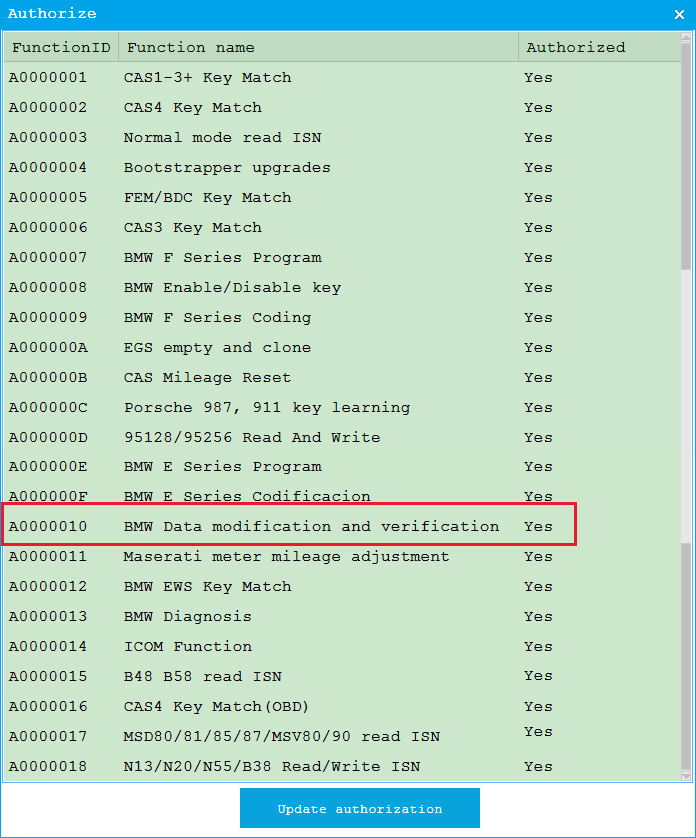This screenshot has height=838, width=696.
Task: Close the Authorize dialog window
Action: click(x=679, y=14)
